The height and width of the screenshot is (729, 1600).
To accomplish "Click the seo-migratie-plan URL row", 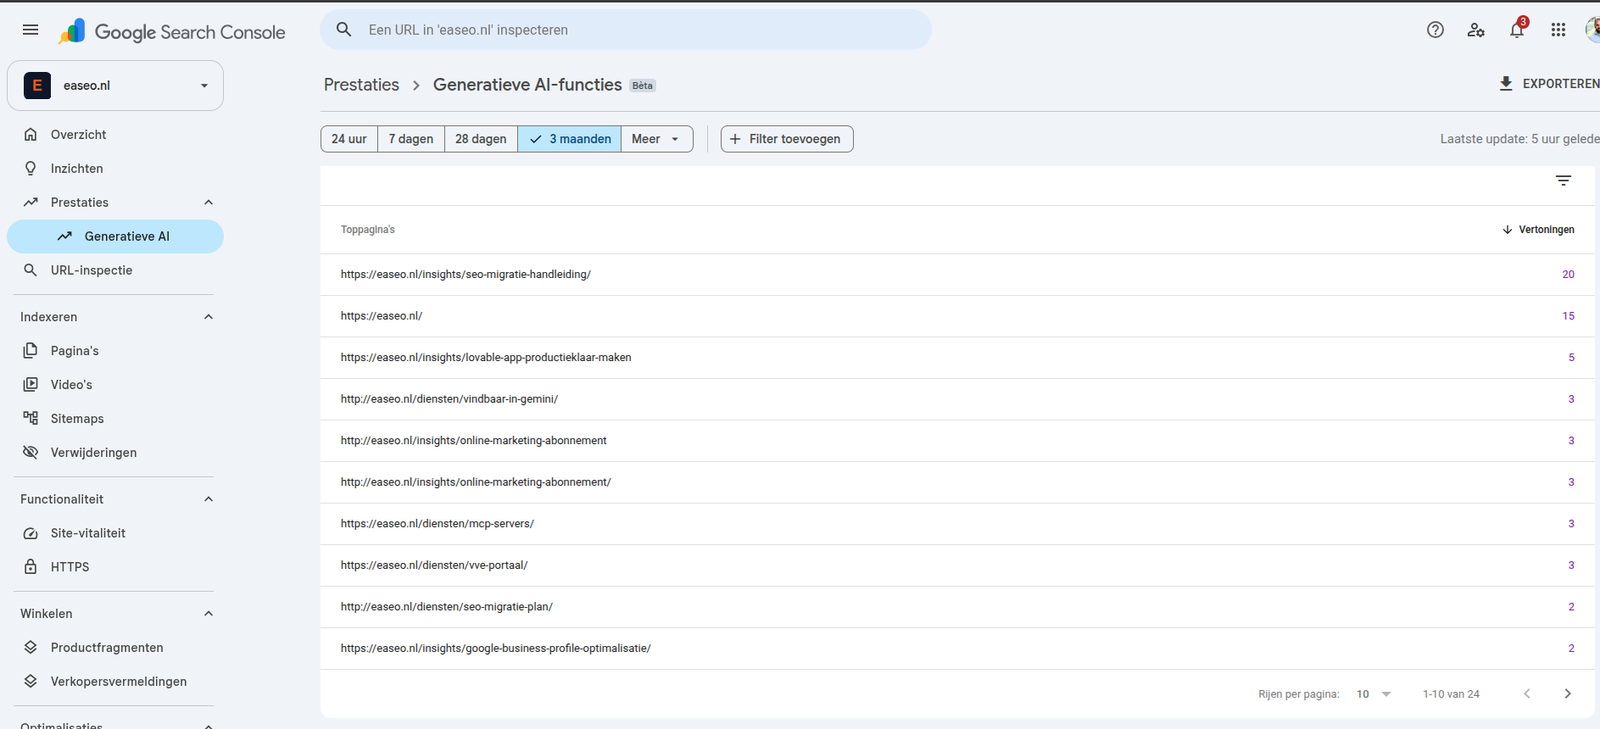I will 959,607.
